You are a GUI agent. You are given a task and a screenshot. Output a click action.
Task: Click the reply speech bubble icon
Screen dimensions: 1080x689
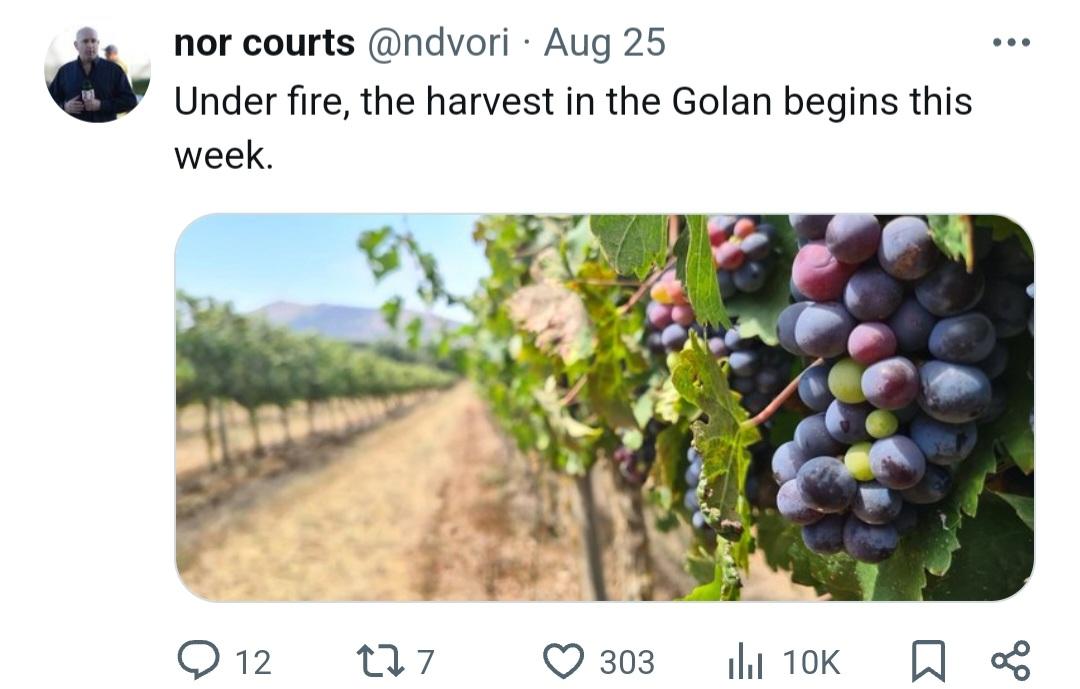[x=198, y=660]
